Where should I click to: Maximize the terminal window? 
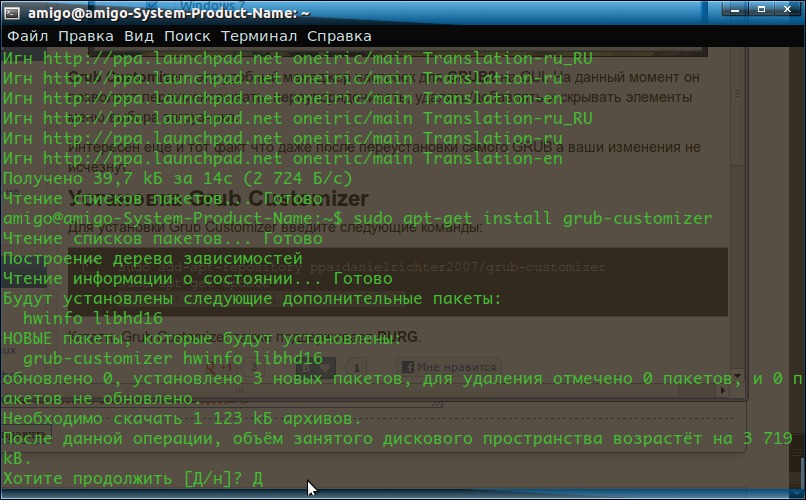point(761,9)
